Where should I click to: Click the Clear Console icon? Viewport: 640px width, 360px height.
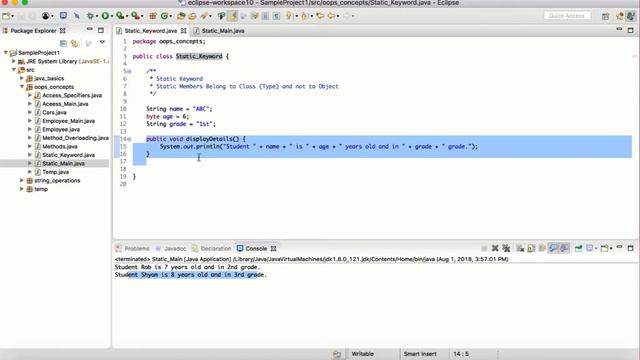coord(520,248)
